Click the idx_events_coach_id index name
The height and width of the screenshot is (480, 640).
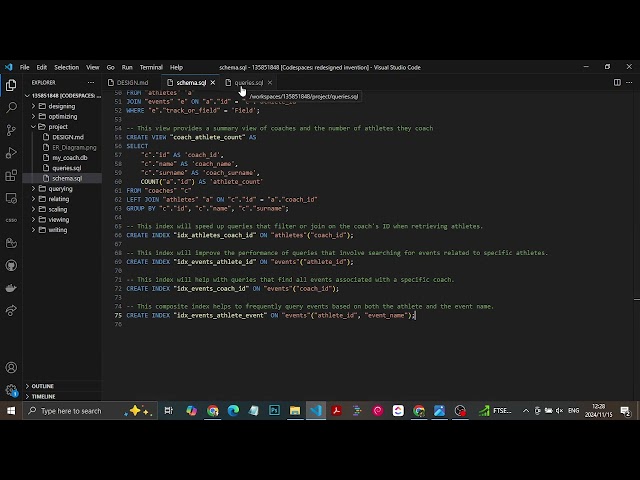211,289
